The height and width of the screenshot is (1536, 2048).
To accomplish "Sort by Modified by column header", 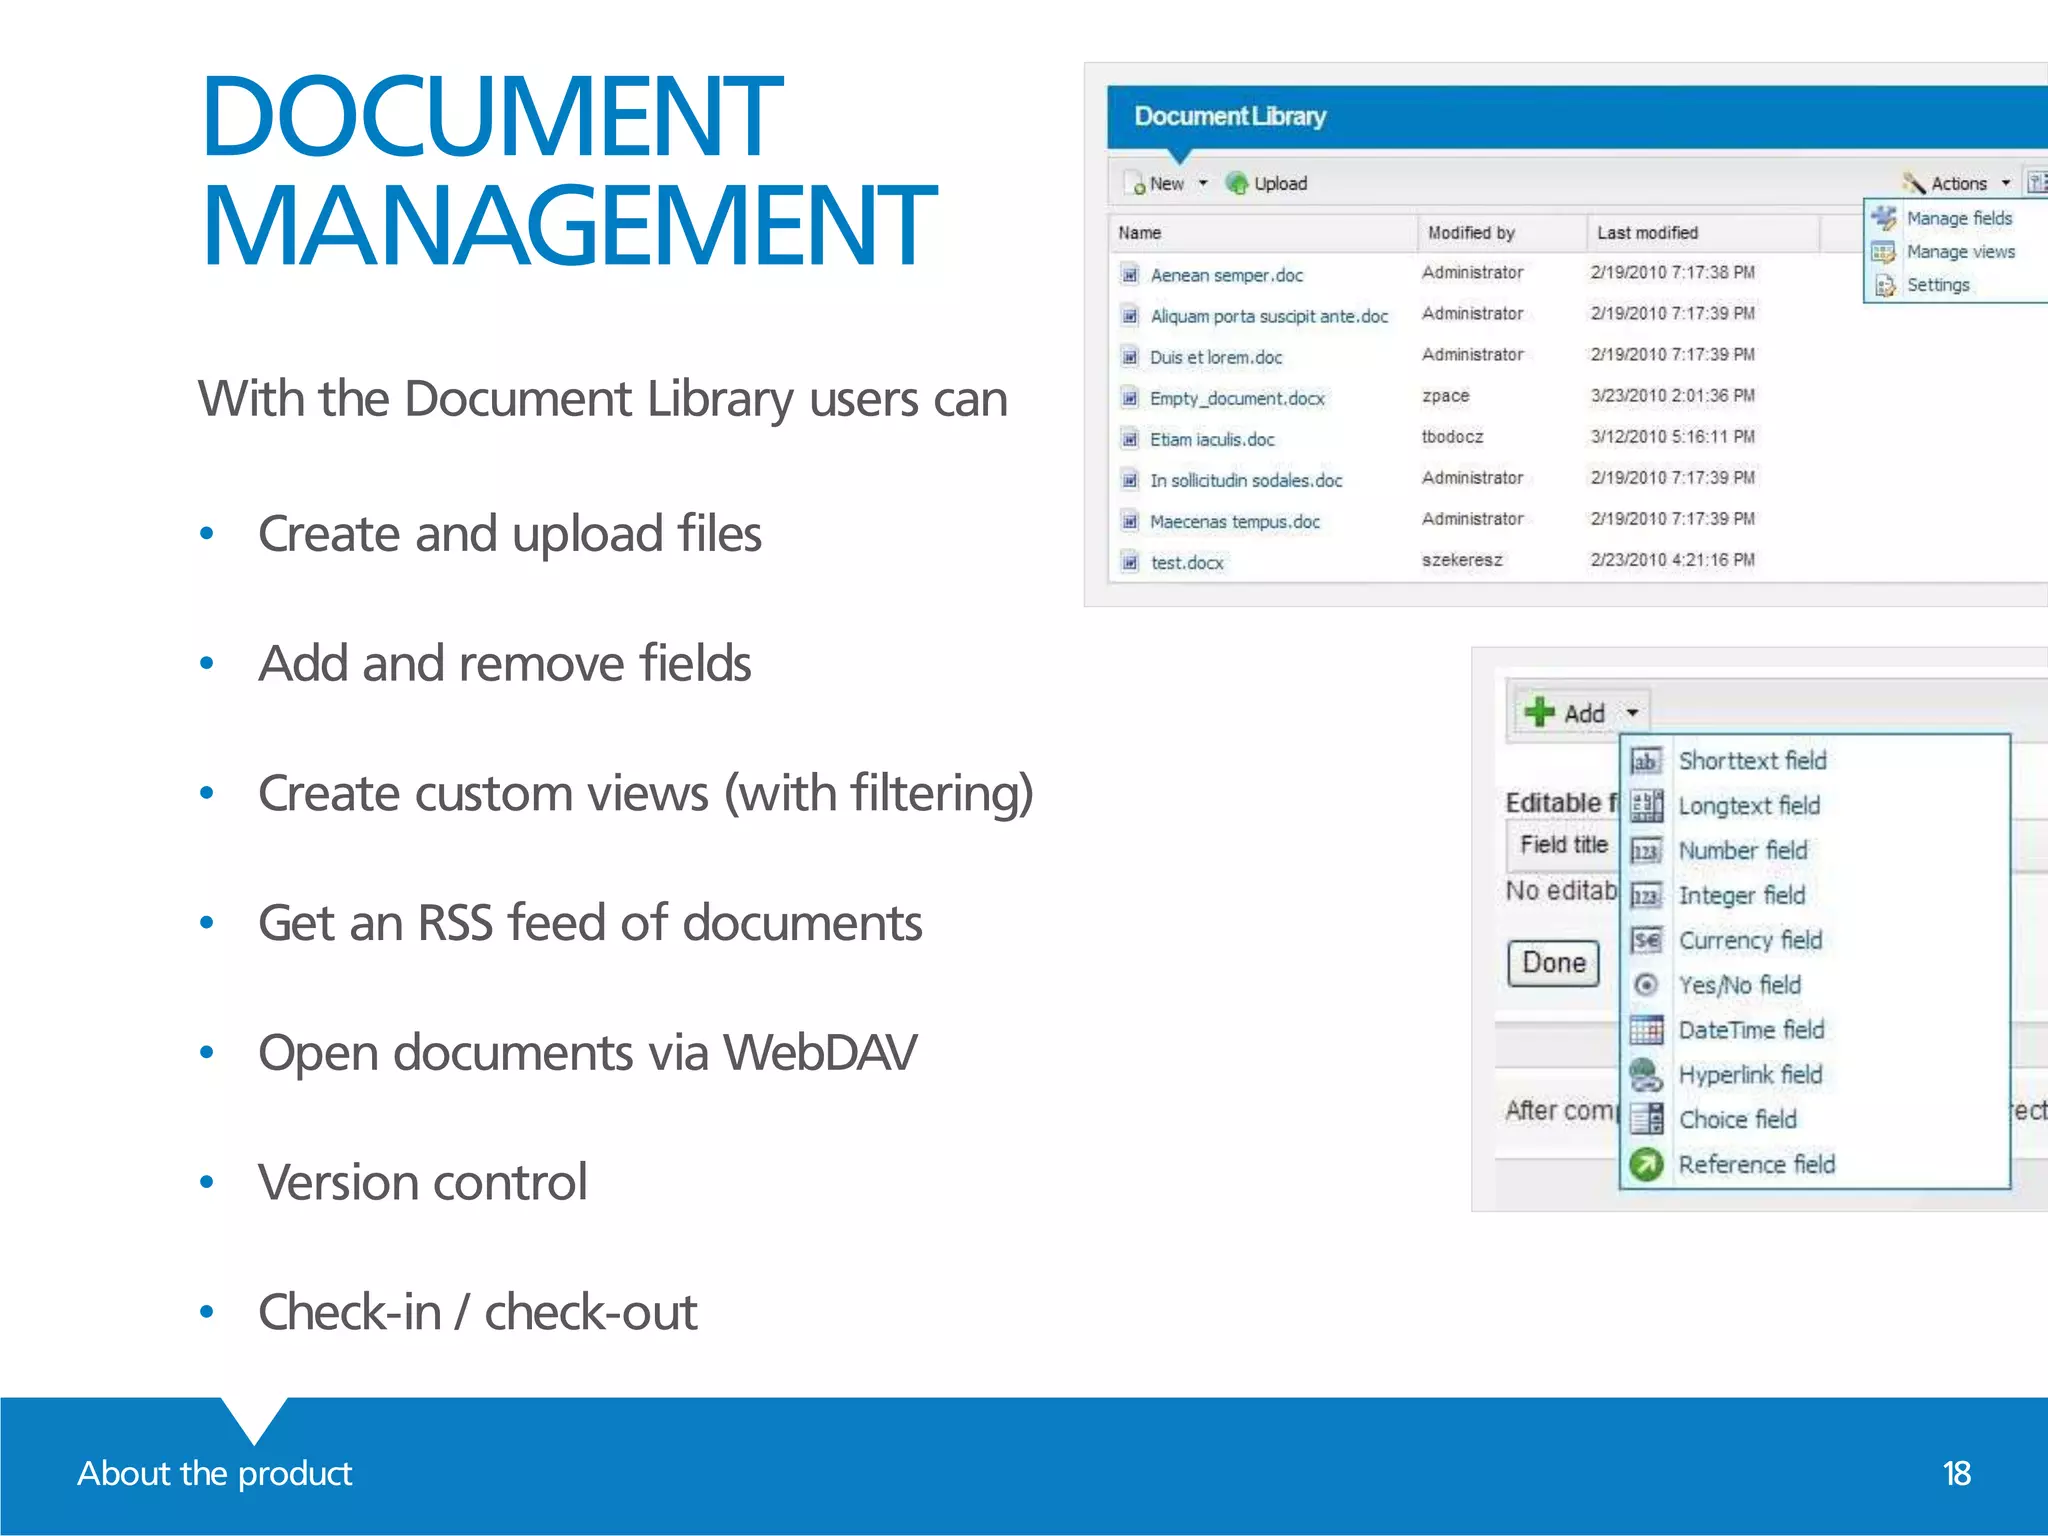I will 1502,233.
